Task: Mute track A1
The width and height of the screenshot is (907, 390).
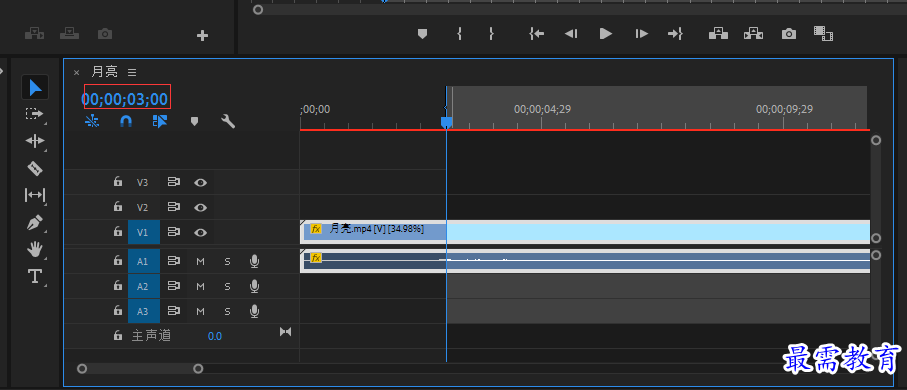Action: coord(200,262)
